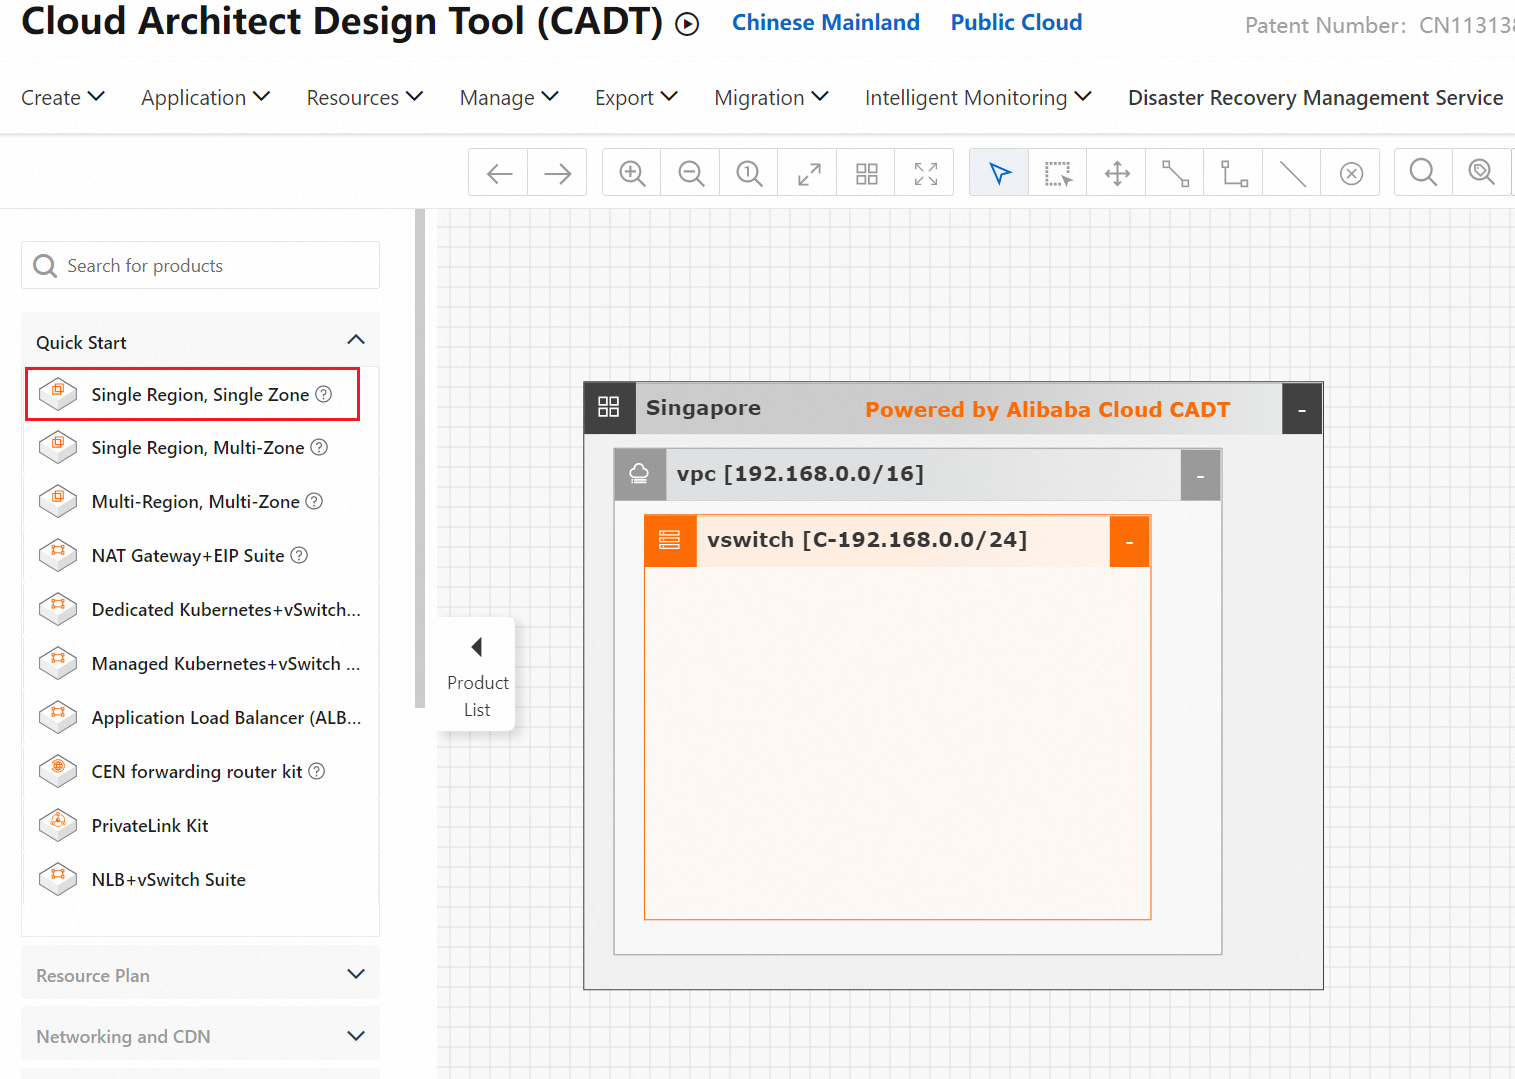Screen dimensions: 1515x1079
Task: Click the undo left arrow toolbar icon
Action: pyautogui.click(x=499, y=173)
